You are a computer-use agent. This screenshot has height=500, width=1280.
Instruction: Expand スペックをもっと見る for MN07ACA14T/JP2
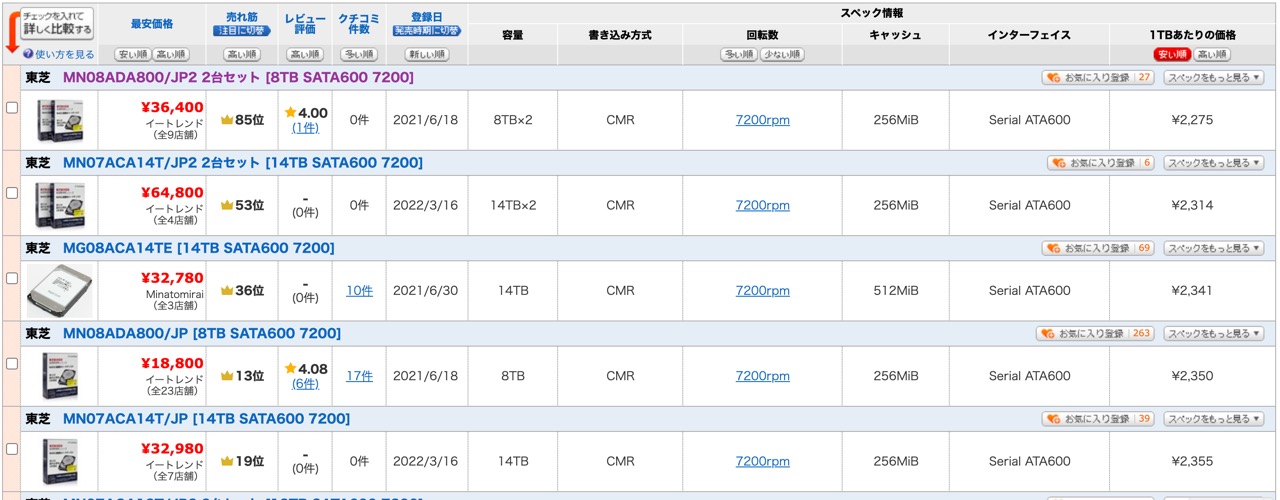click(x=1214, y=162)
